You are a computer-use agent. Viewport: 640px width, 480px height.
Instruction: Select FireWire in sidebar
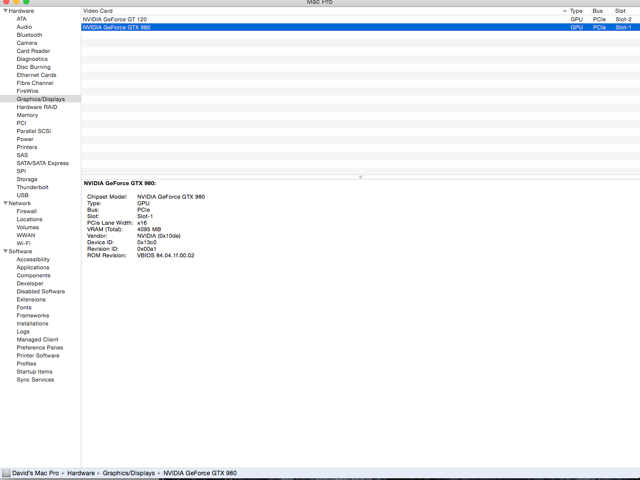pos(27,91)
